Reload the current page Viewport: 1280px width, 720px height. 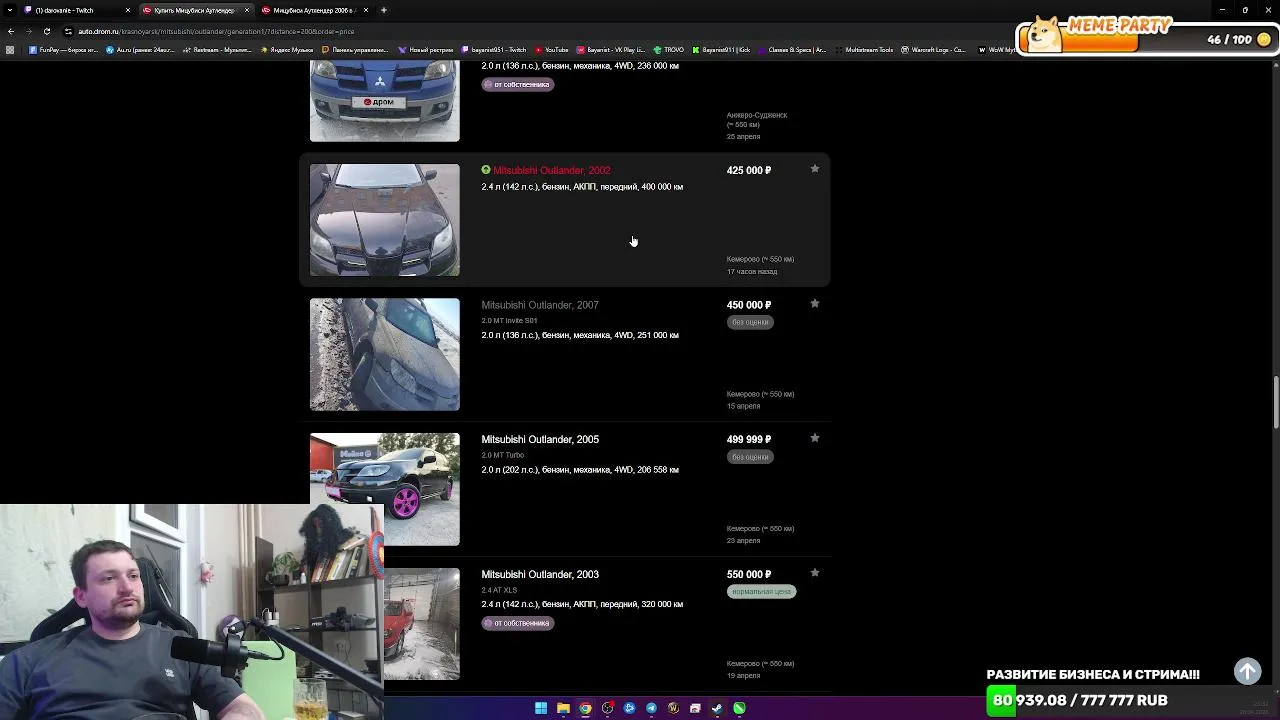[x=47, y=31]
